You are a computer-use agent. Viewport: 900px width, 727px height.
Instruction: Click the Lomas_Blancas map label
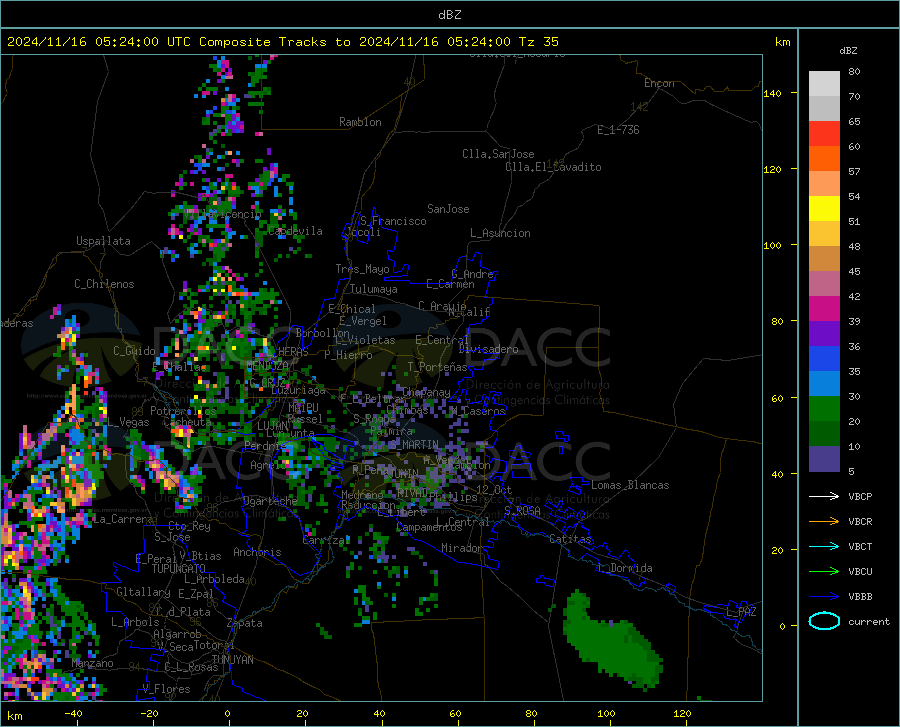(x=630, y=485)
